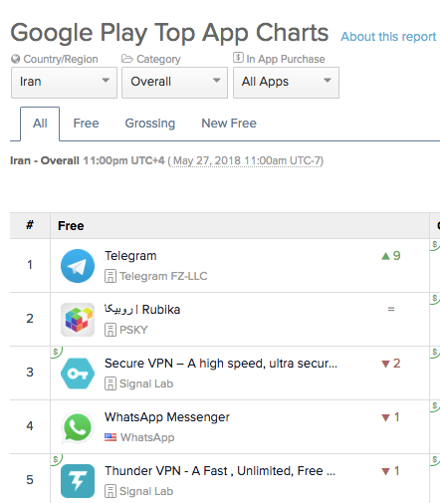Click the Thunder VPN lightning icon
Image resolution: width=440 pixels, height=503 pixels.
coord(78,481)
